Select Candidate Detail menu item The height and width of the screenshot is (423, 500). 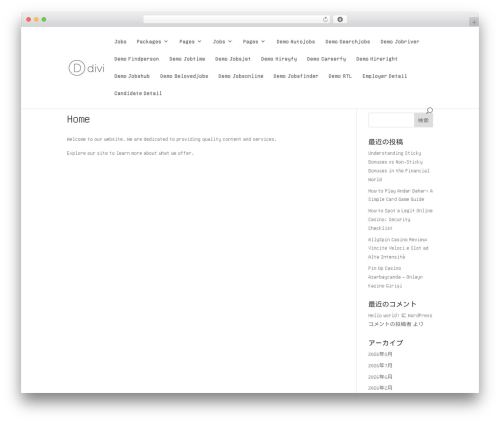click(138, 93)
